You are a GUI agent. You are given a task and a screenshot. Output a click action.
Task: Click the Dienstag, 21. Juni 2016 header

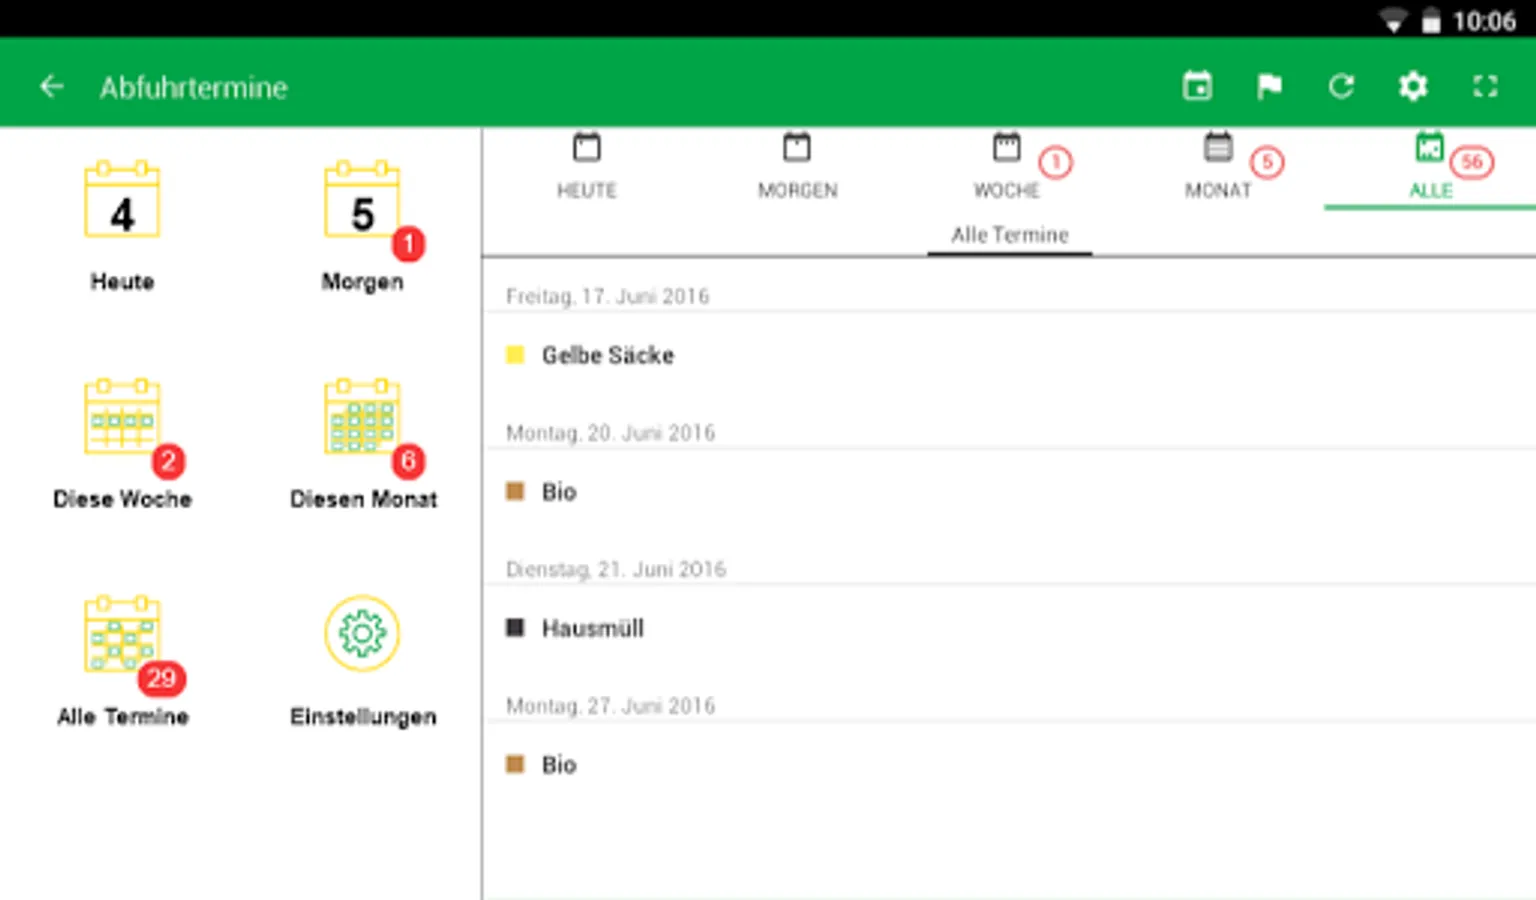click(615, 569)
